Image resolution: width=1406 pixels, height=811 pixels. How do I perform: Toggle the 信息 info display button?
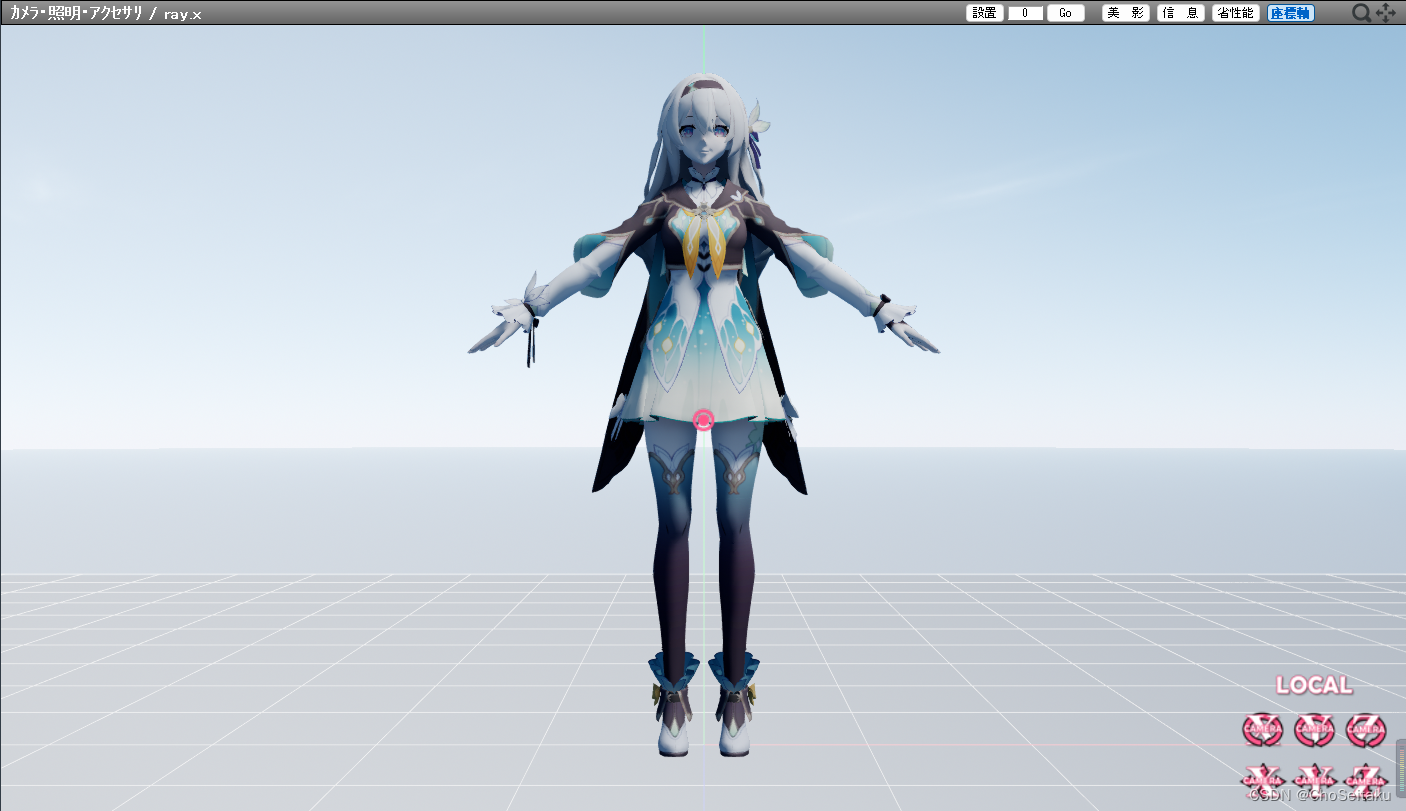1181,13
